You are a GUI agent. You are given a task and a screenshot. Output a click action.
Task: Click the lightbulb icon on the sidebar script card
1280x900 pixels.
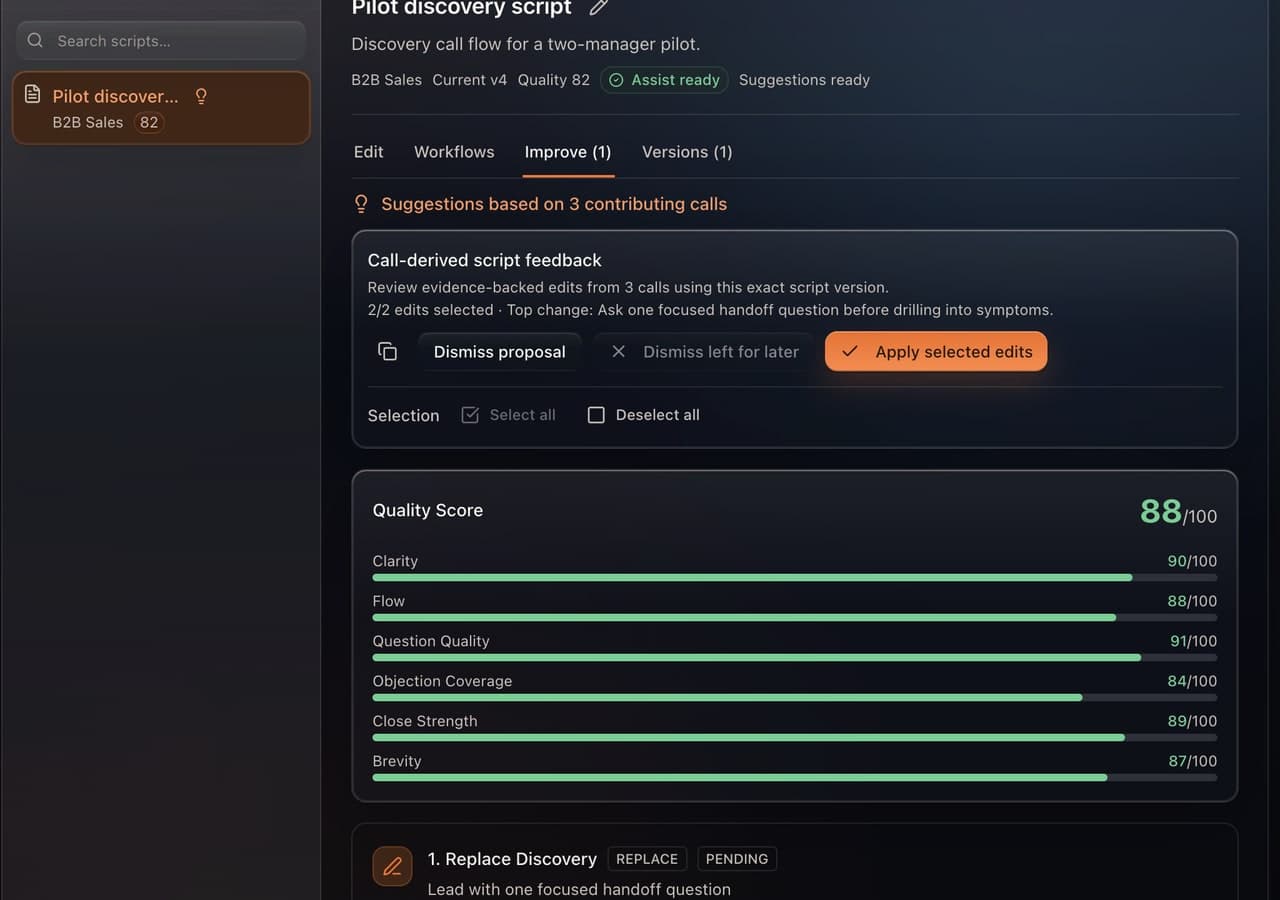[x=201, y=96]
